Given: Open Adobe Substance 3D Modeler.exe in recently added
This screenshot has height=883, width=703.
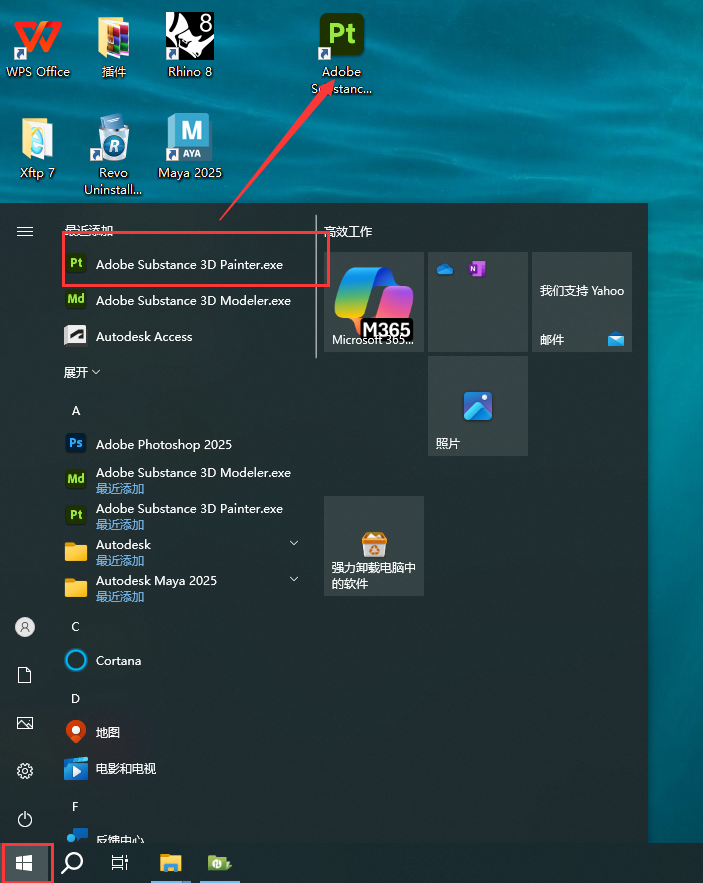Looking at the screenshot, I should (189, 300).
